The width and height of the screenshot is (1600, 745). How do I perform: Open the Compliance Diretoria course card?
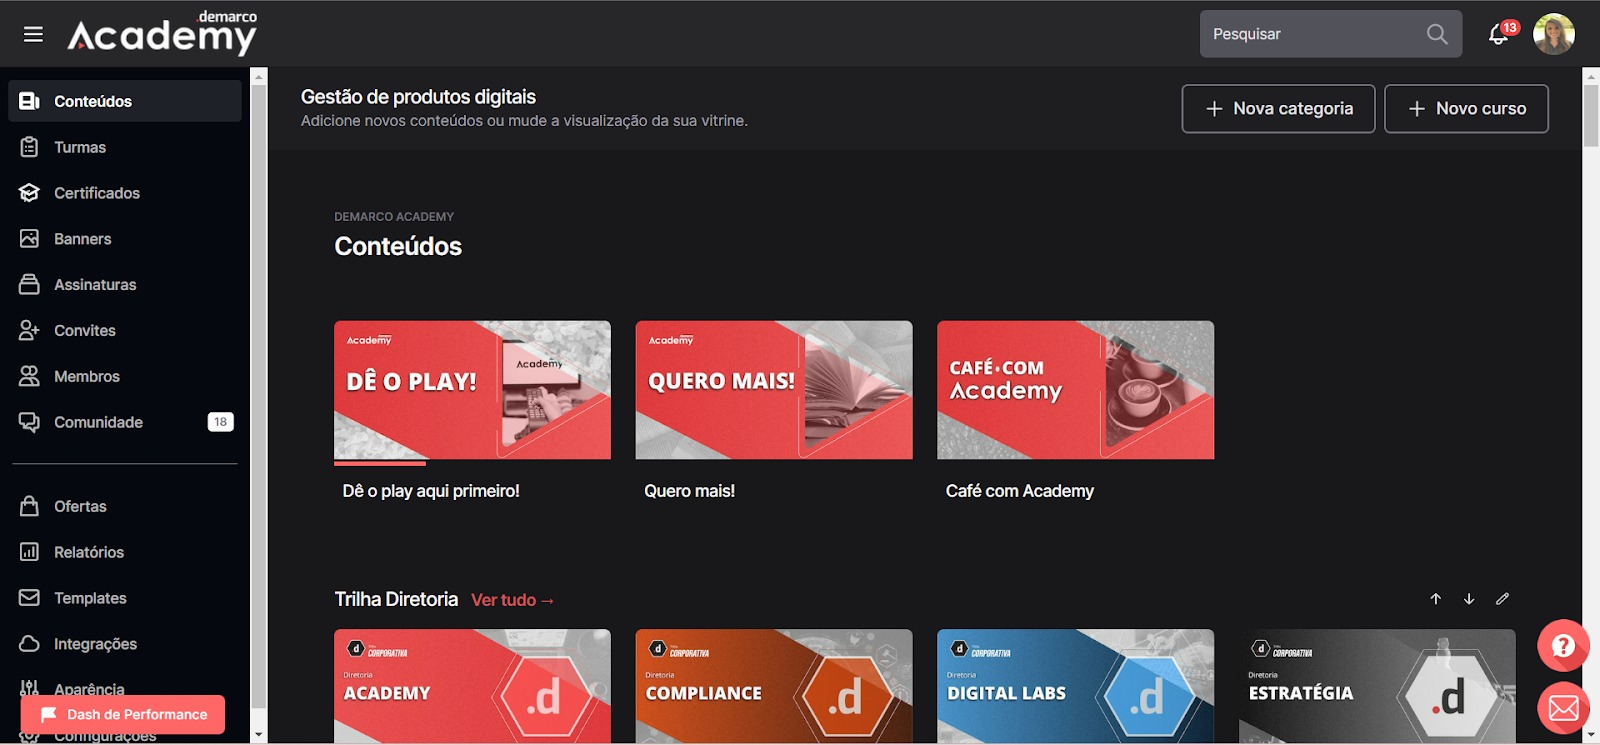(774, 686)
